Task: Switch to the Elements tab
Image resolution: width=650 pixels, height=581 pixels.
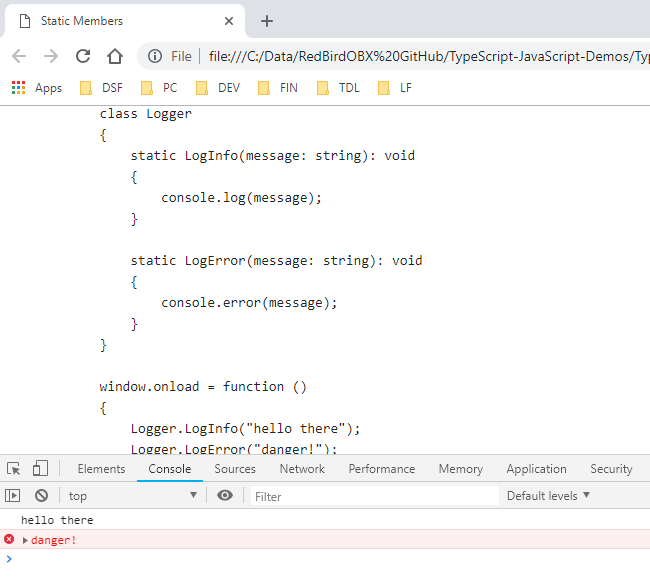Action: 101,469
